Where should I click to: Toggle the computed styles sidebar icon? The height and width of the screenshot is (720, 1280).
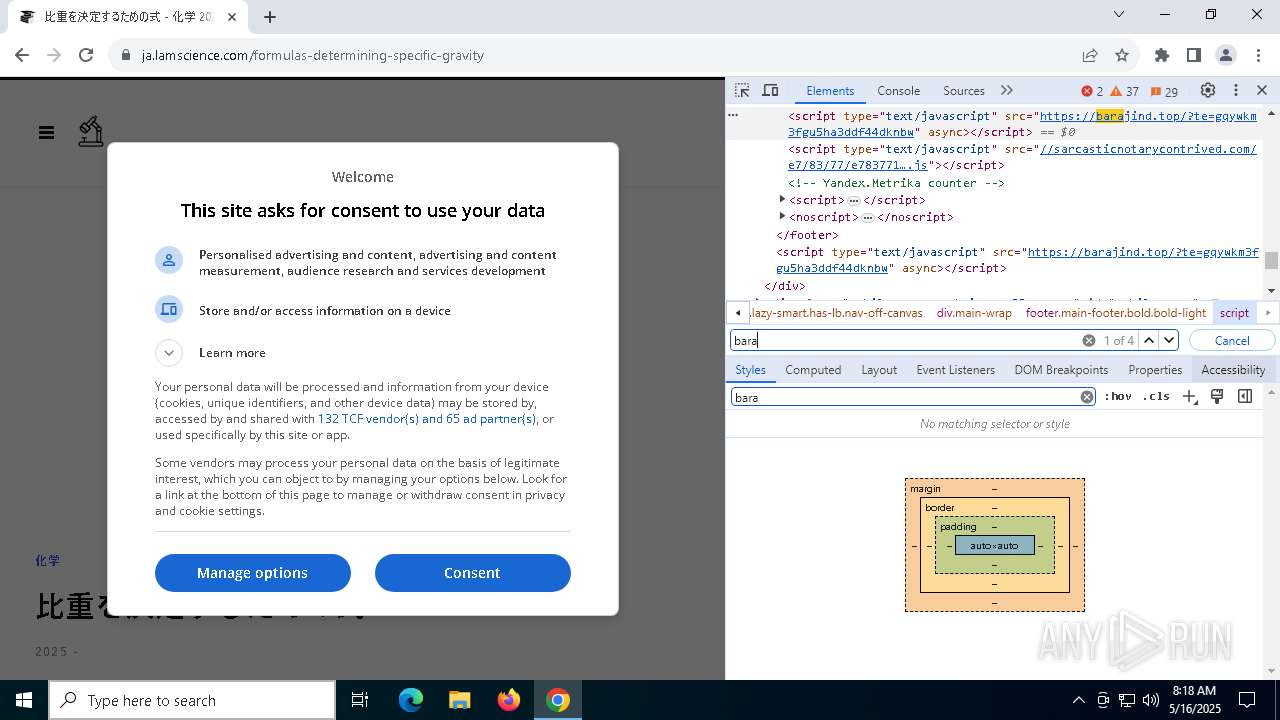1245,397
